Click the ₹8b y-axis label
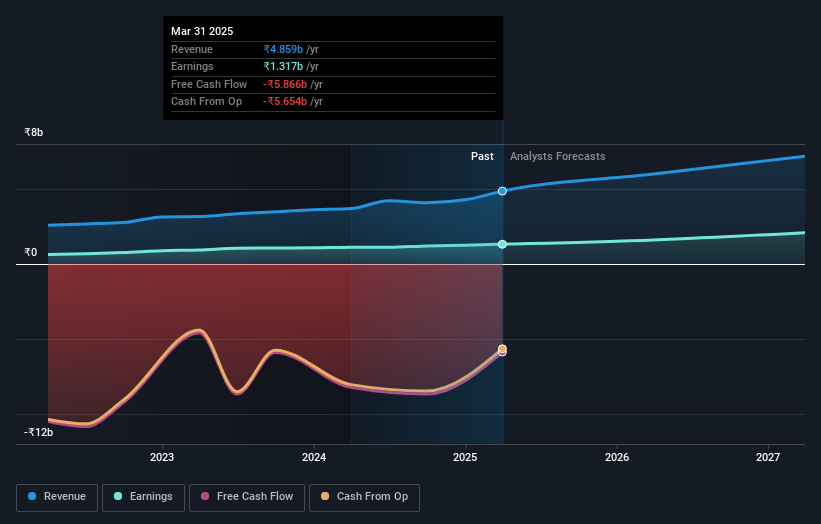Image resolution: width=821 pixels, height=524 pixels. click(x=34, y=132)
